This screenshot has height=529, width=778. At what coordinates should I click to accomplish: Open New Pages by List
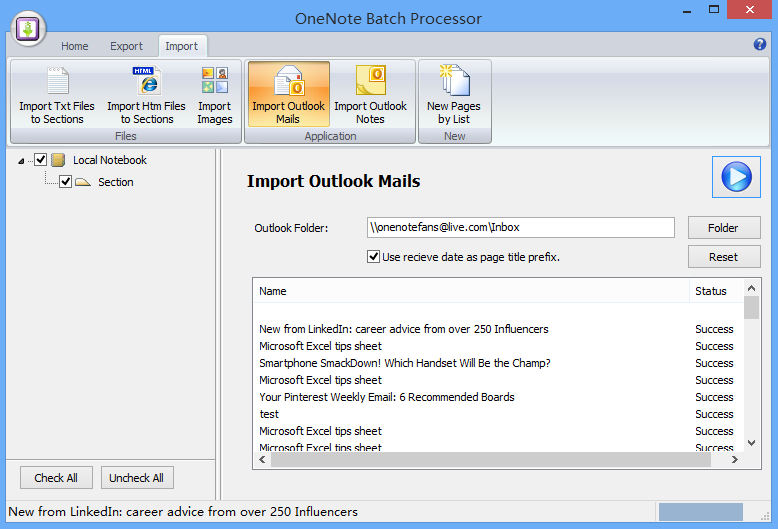point(454,94)
